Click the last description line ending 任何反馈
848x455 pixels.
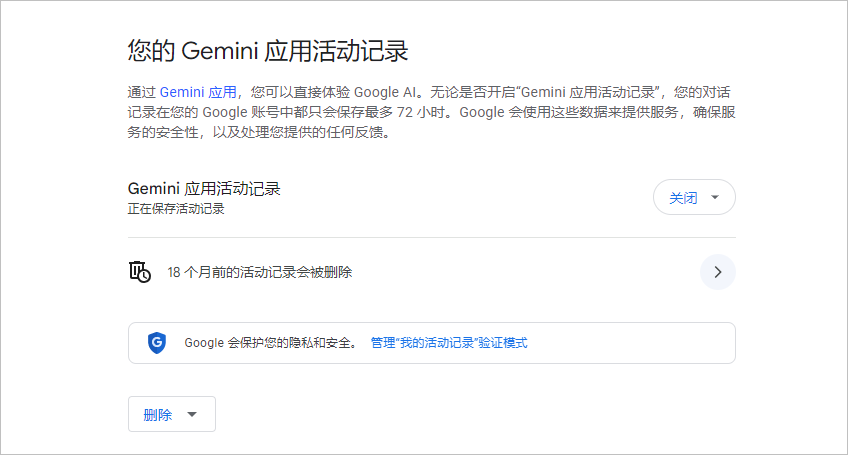pos(258,132)
